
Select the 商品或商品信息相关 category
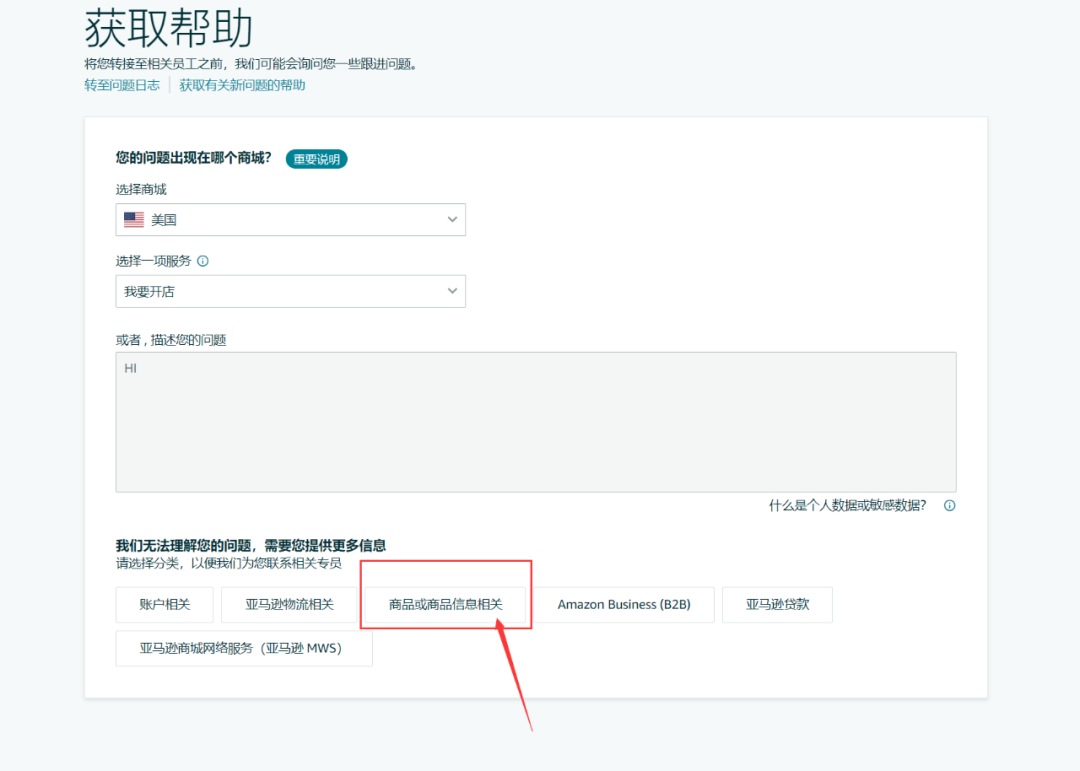pos(445,604)
